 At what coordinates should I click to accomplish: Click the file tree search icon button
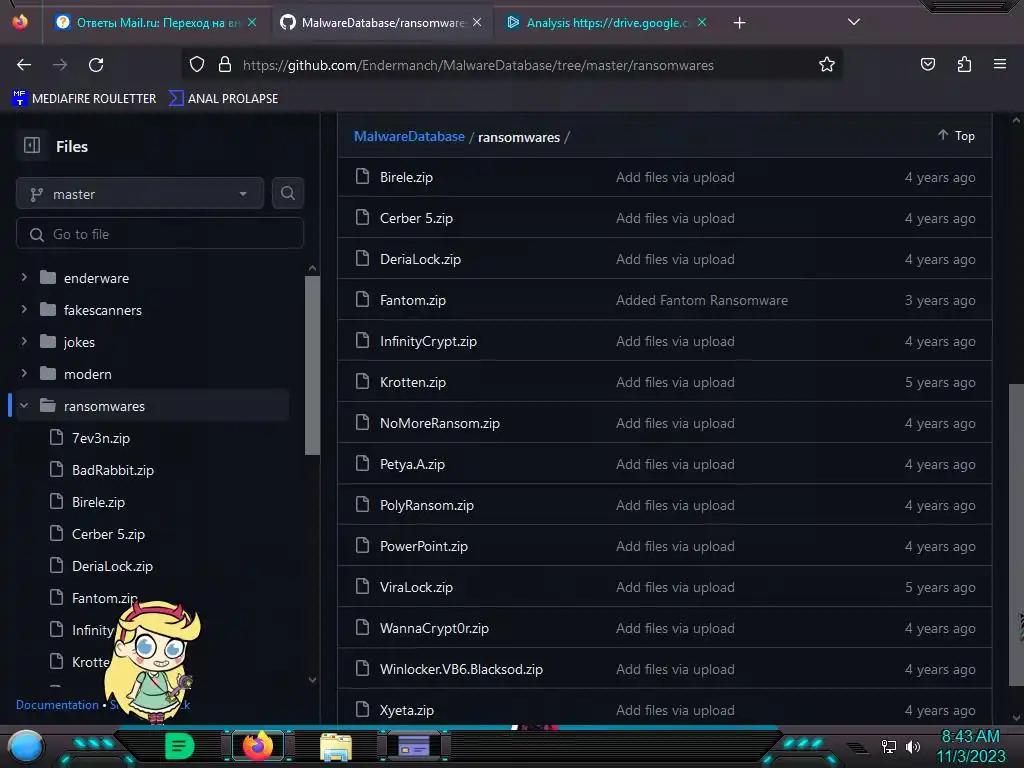point(288,193)
